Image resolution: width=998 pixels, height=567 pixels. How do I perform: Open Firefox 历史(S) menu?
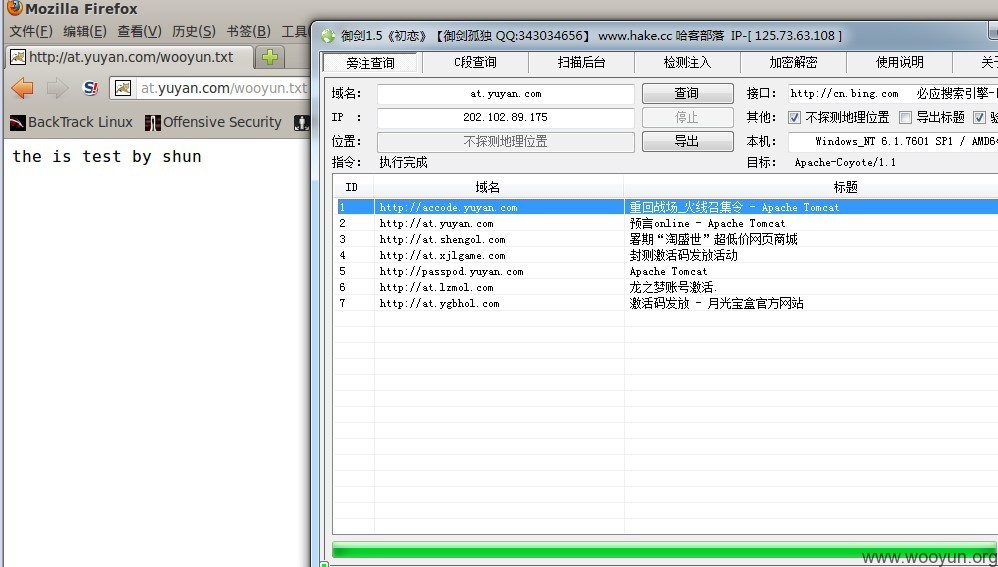coord(193,31)
